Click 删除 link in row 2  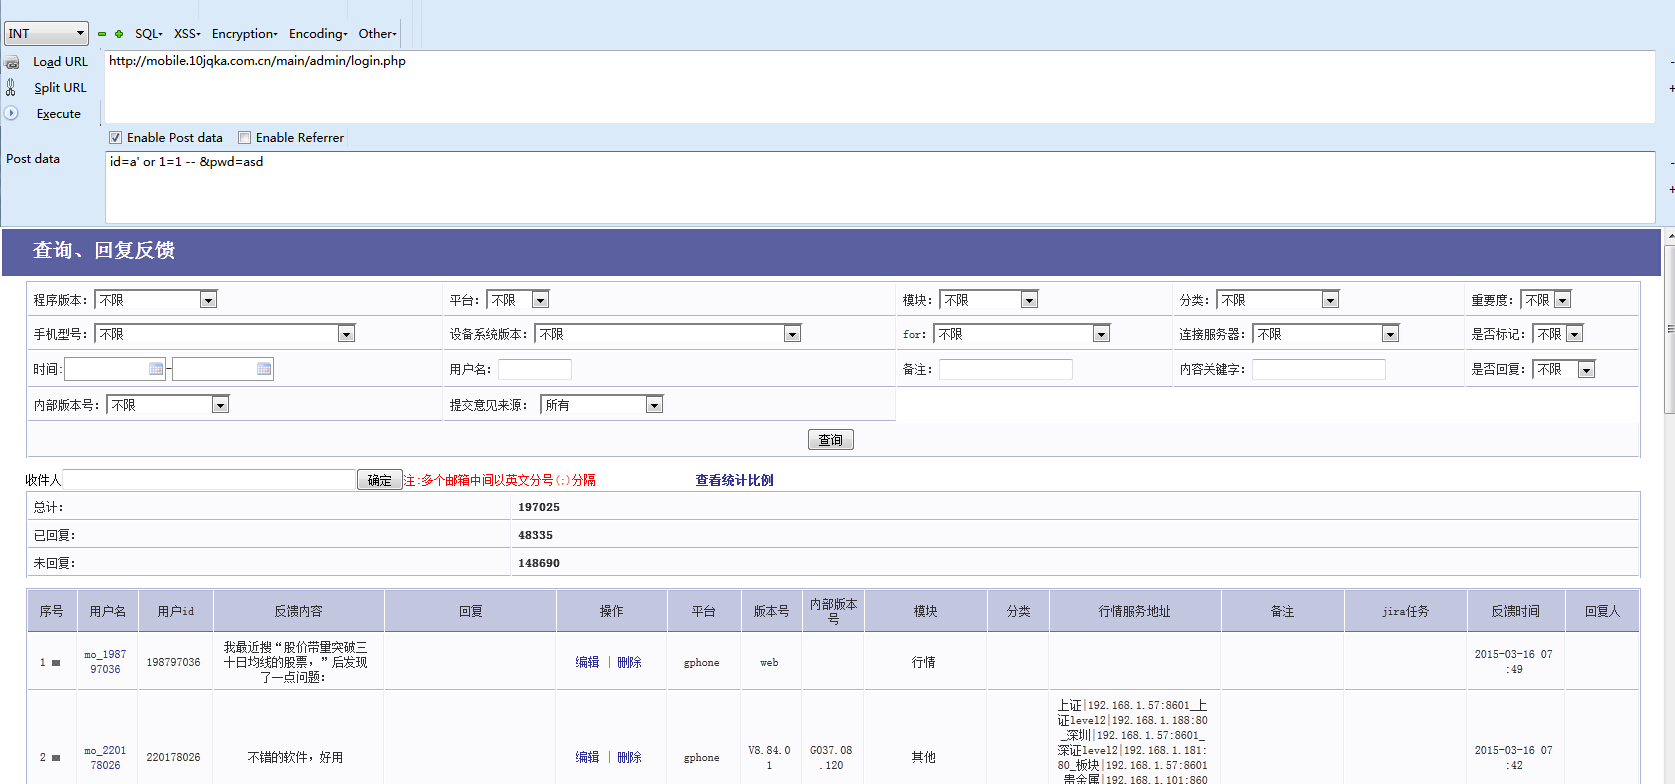[x=629, y=757]
